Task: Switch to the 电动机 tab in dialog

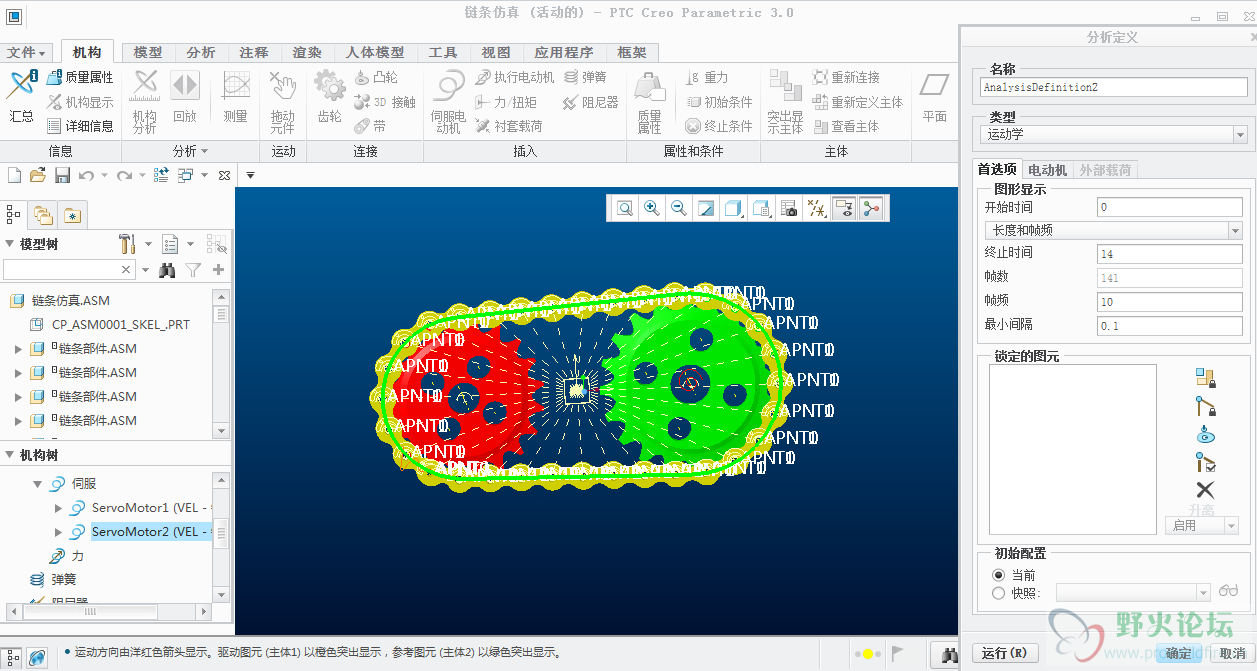Action: pyautogui.click(x=1048, y=170)
